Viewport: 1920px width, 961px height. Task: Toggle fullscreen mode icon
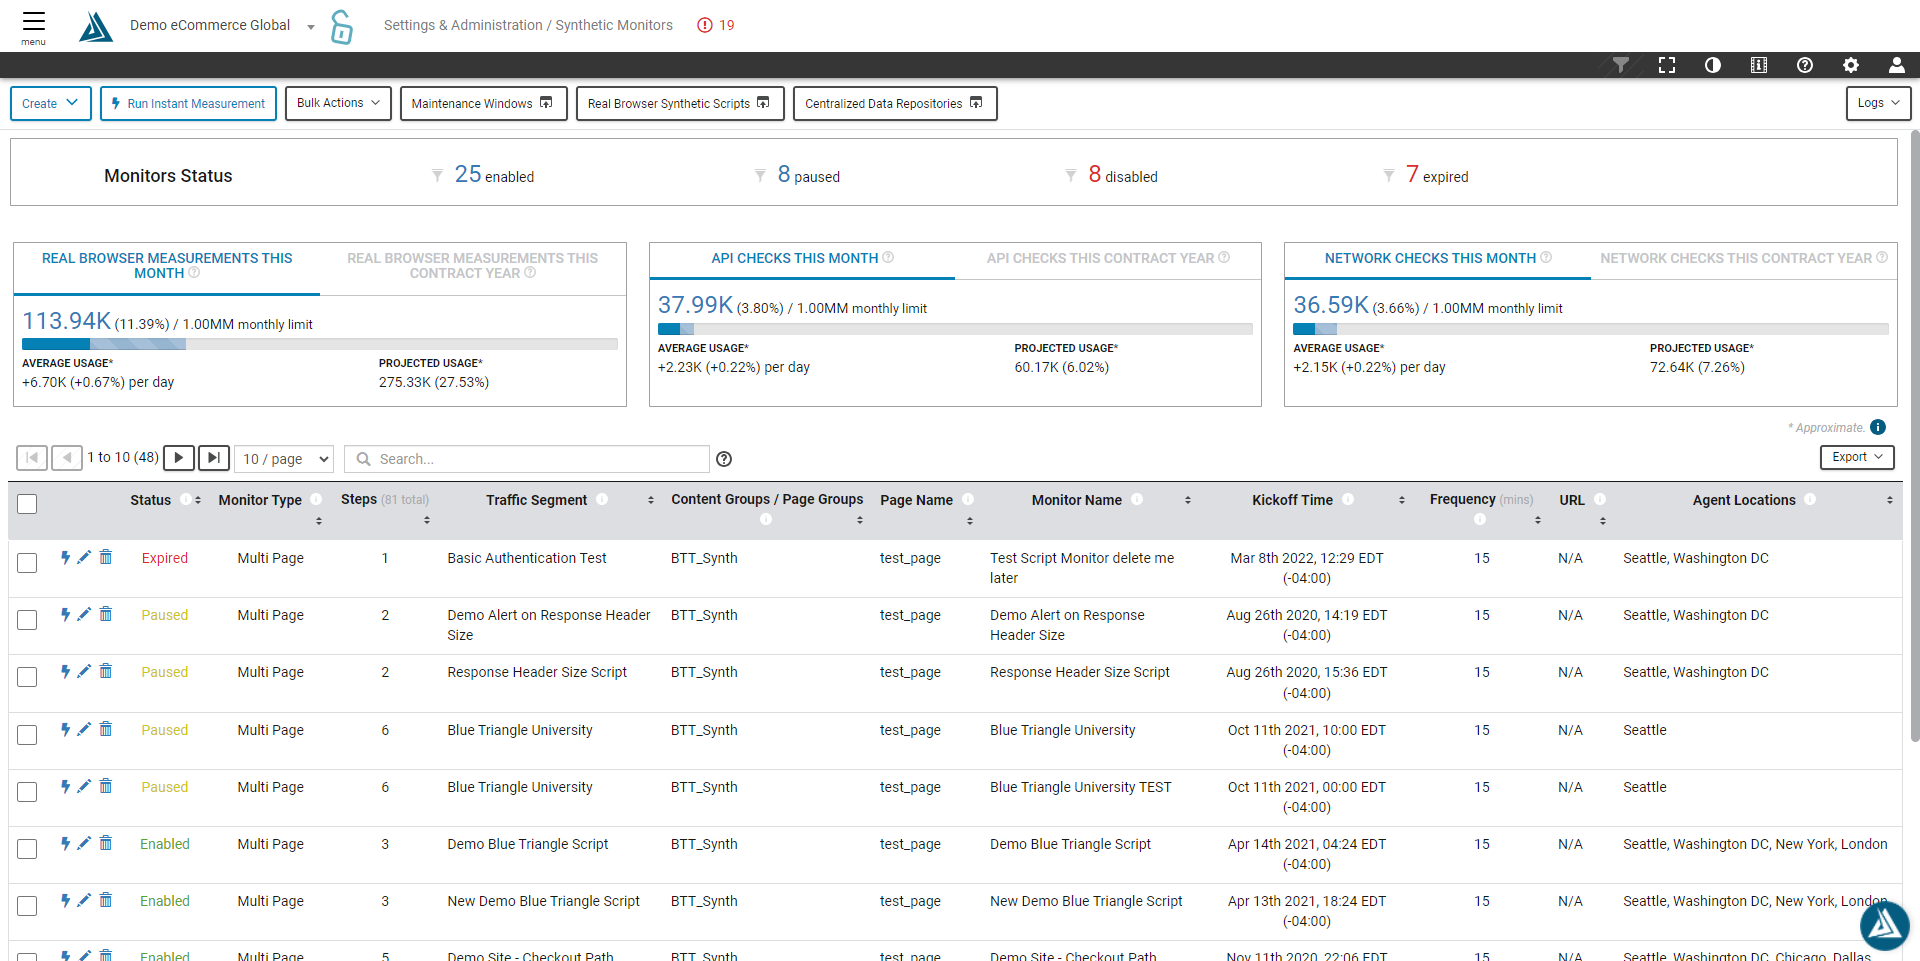click(x=1666, y=65)
